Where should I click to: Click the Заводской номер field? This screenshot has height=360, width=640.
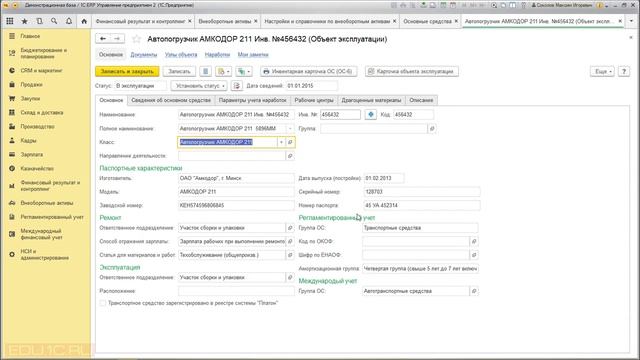pyautogui.click(x=236, y=205)
